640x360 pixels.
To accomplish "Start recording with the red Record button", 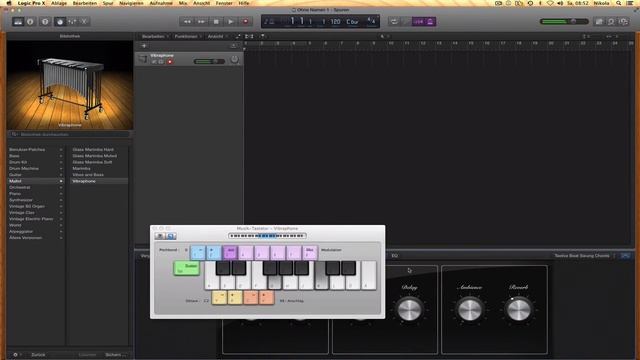I will pos(245,22).
